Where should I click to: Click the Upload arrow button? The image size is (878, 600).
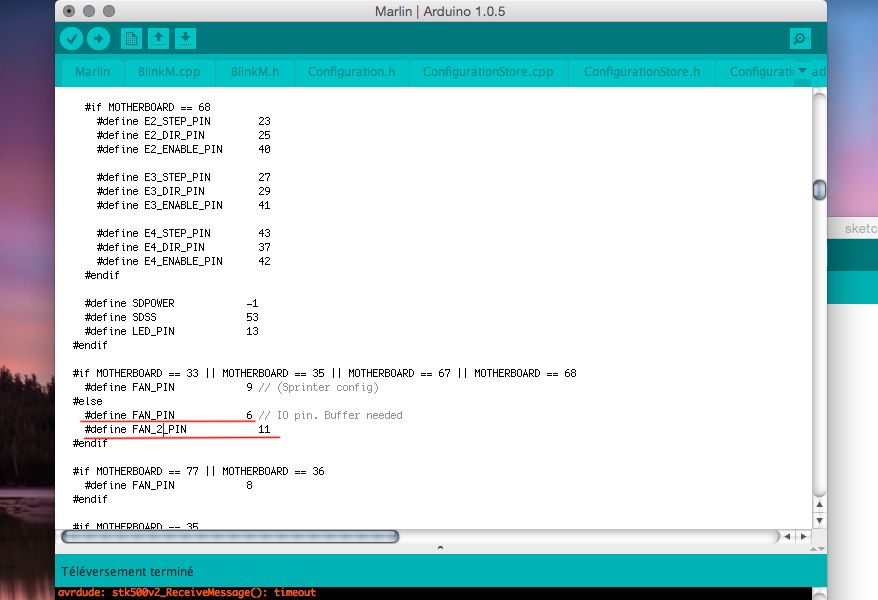tap(99, 39)
